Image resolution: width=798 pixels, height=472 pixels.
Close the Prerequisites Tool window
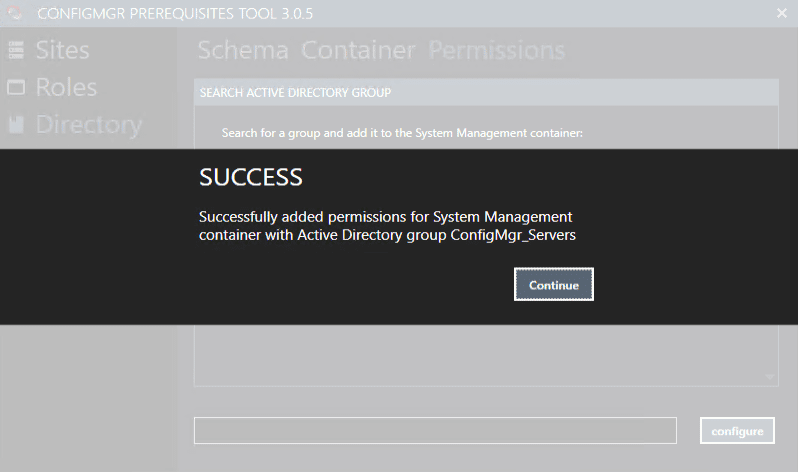tap(782, 13)
